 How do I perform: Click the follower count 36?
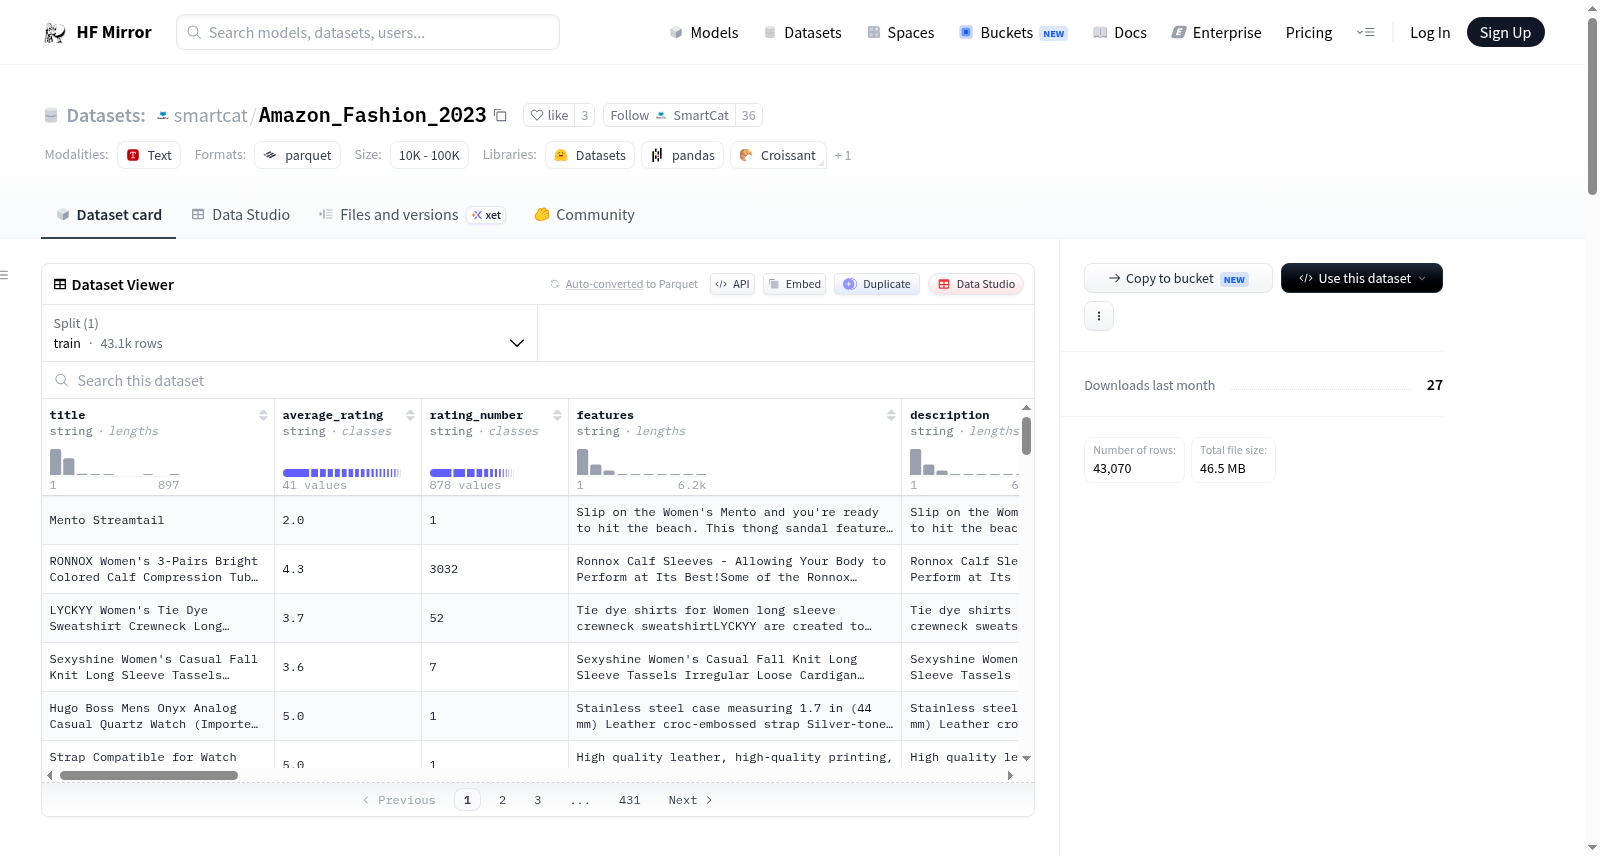tap(749, 115)
